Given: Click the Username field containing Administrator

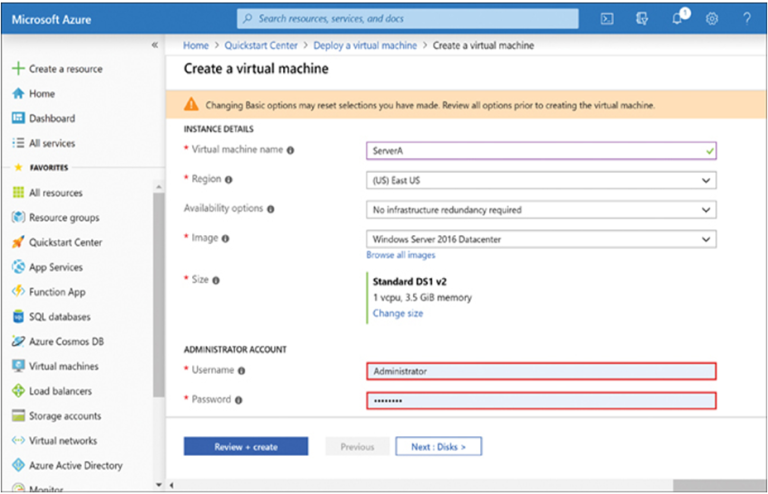Looking at the screenshot, I should pos(541,371).
